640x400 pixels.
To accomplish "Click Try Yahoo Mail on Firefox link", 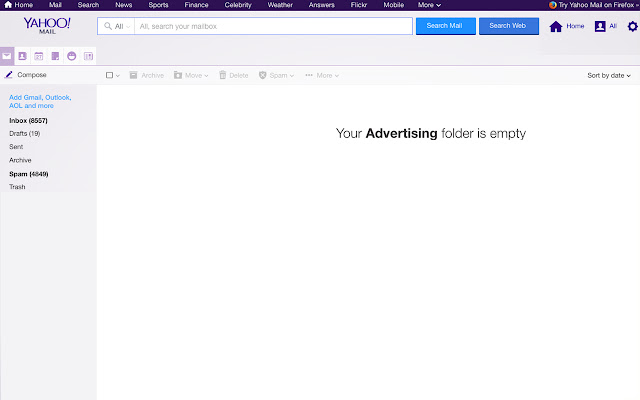I will click(x=596, y=5).
